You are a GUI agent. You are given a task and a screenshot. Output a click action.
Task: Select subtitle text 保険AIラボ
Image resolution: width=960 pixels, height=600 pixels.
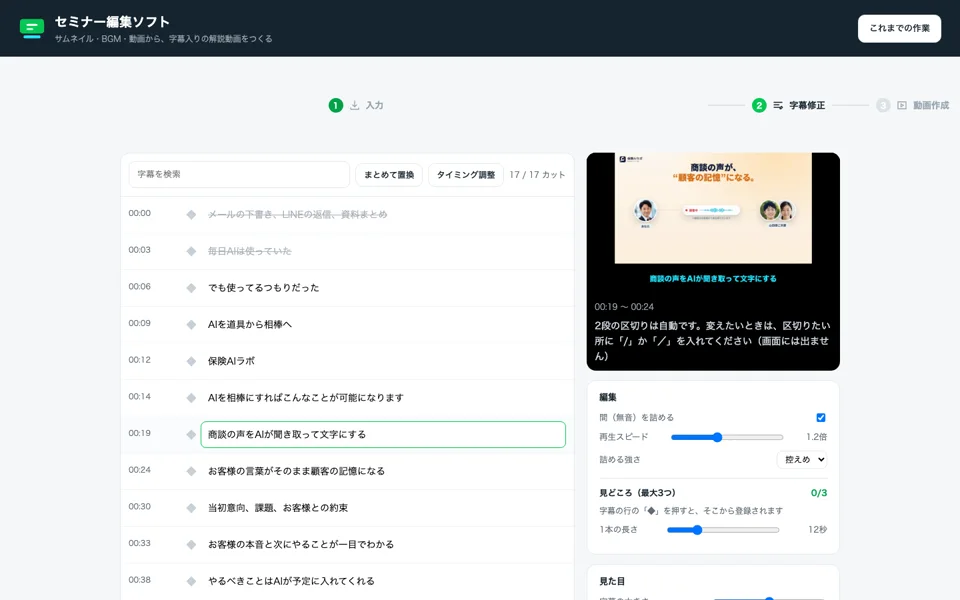click(x=231, y=361)
